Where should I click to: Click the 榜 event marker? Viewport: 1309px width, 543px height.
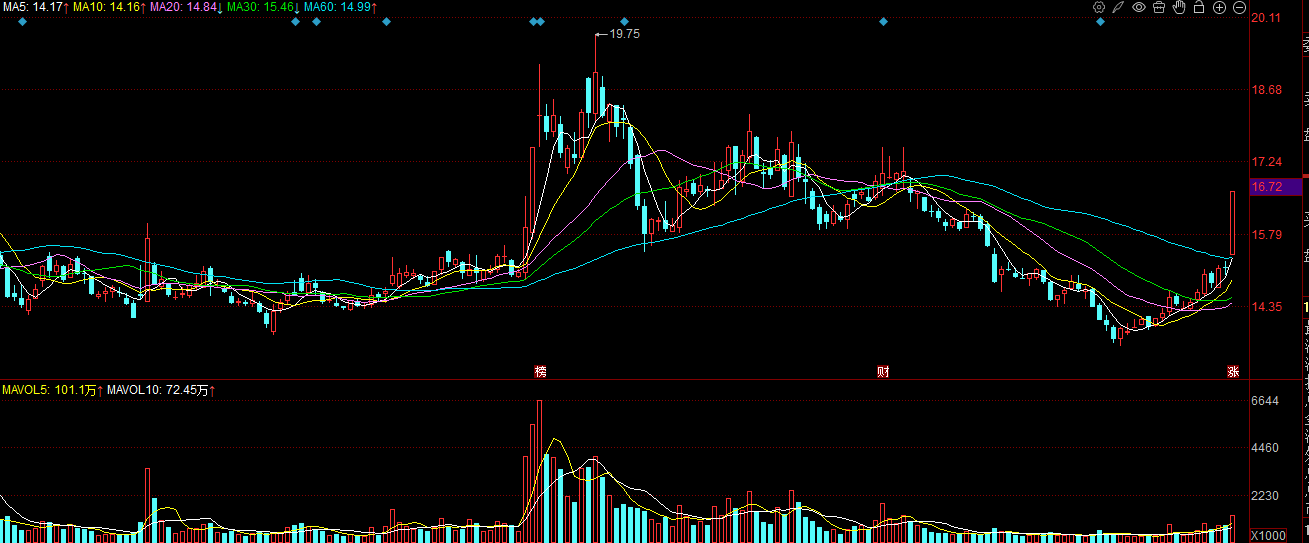click(x=540, y=372)
